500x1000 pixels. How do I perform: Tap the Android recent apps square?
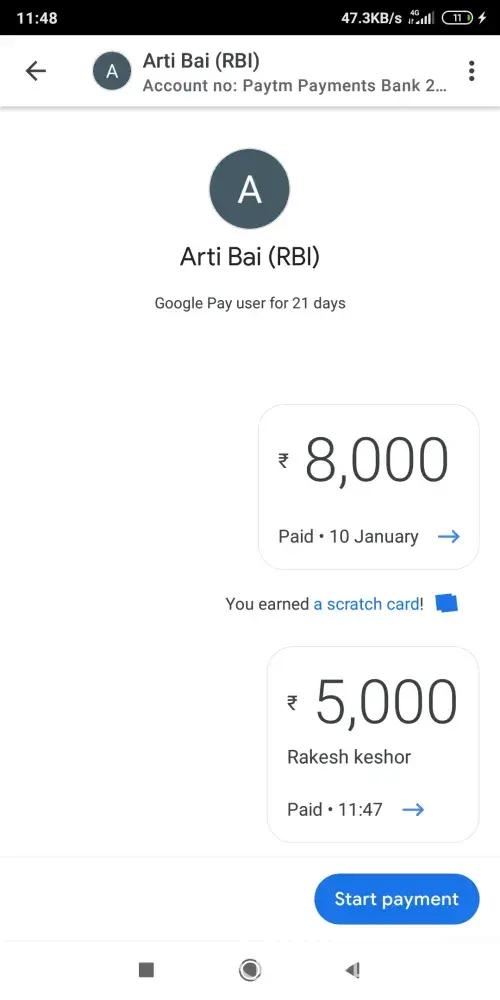coord(146,969)
